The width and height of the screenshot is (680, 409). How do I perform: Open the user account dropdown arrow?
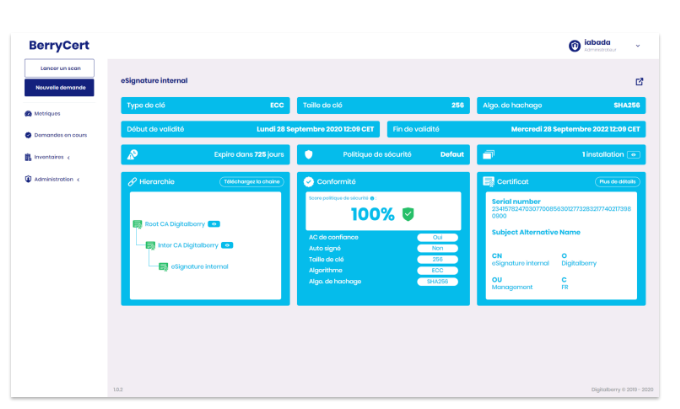(x=638, y=46)
